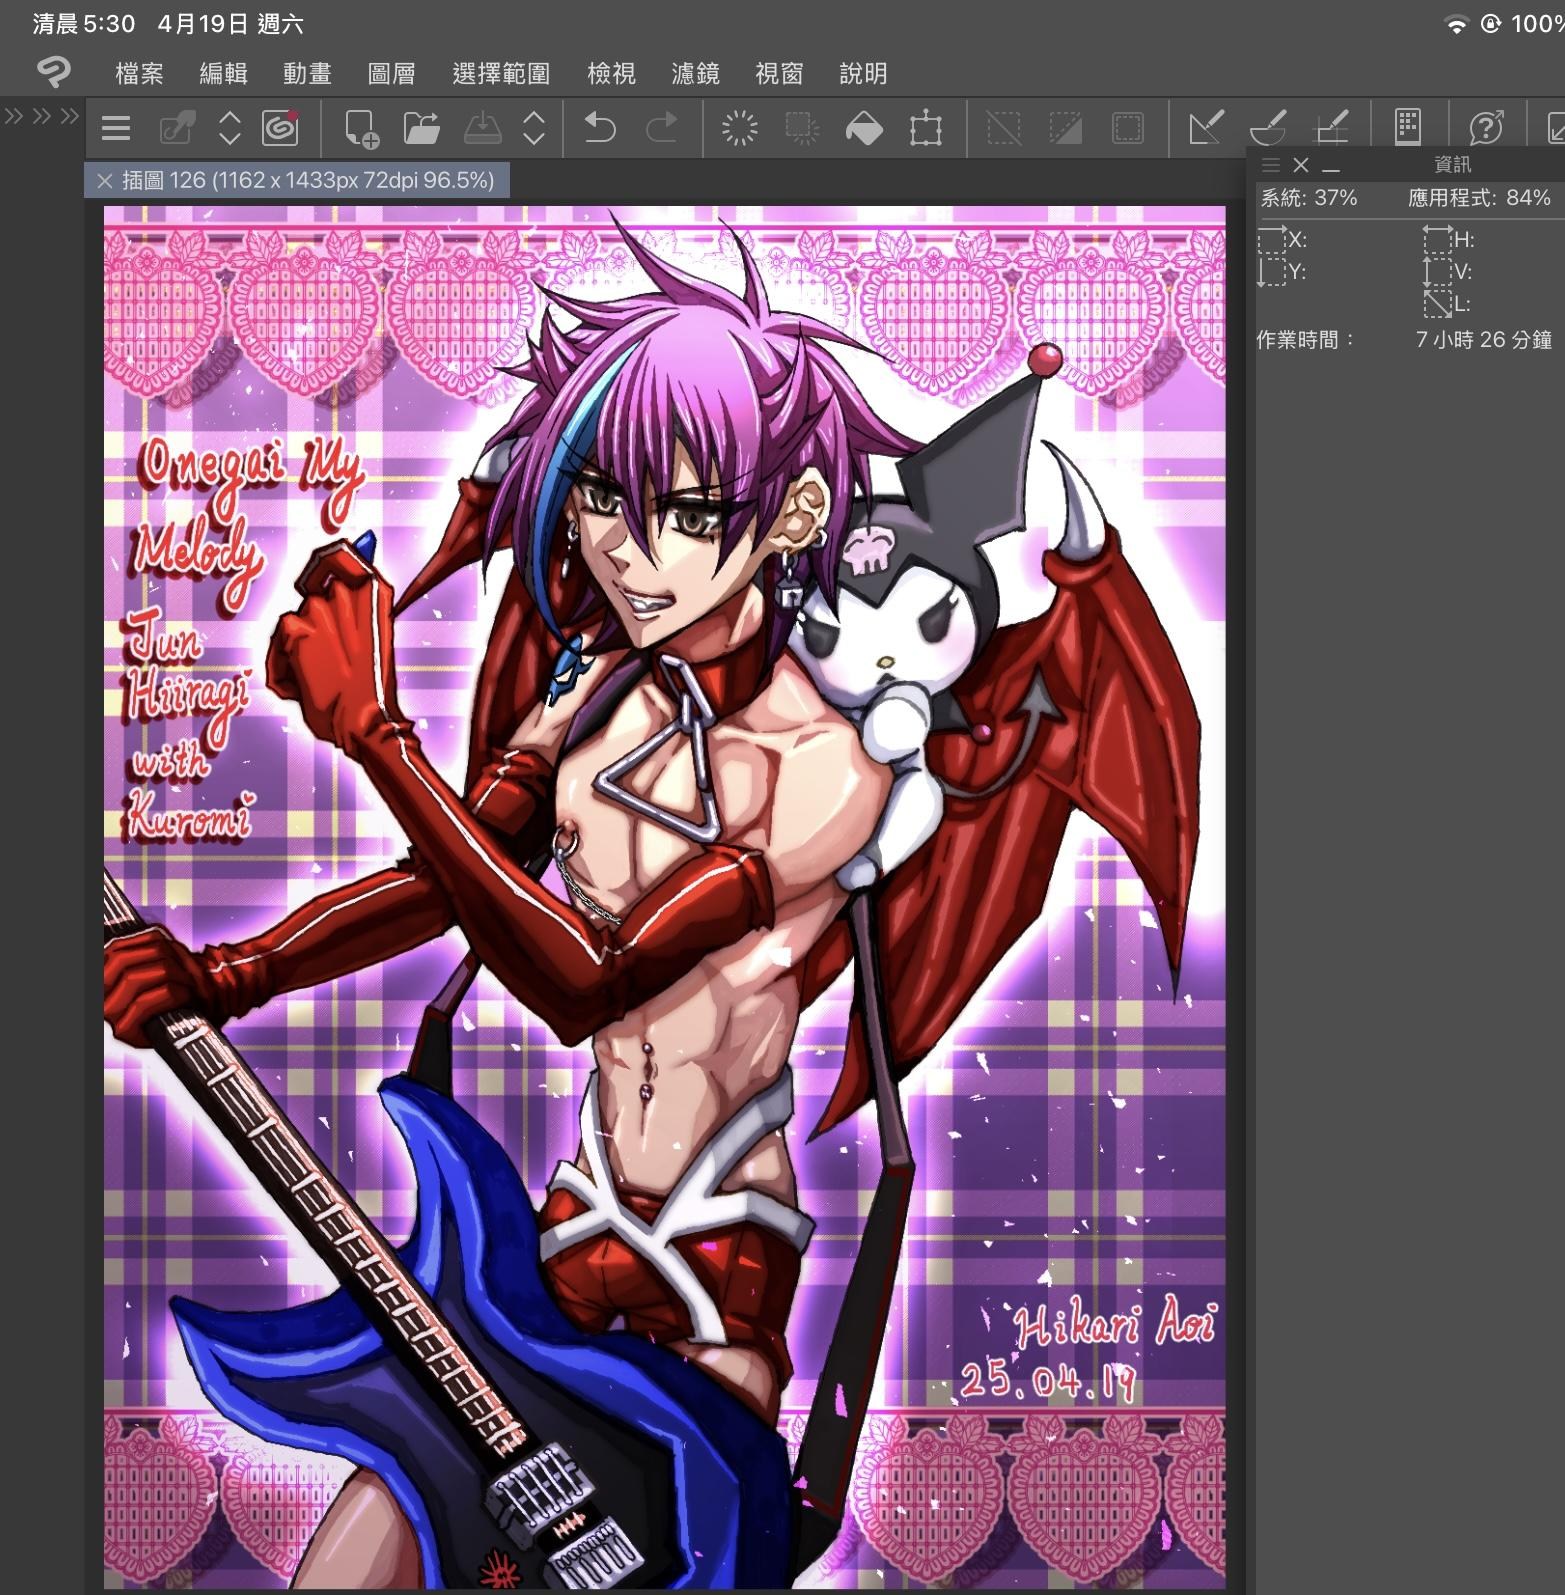Toggle Snap to Special Ruler
The width and height of the screenshot is (1565, 1595).
click(x=1268, y=128)
